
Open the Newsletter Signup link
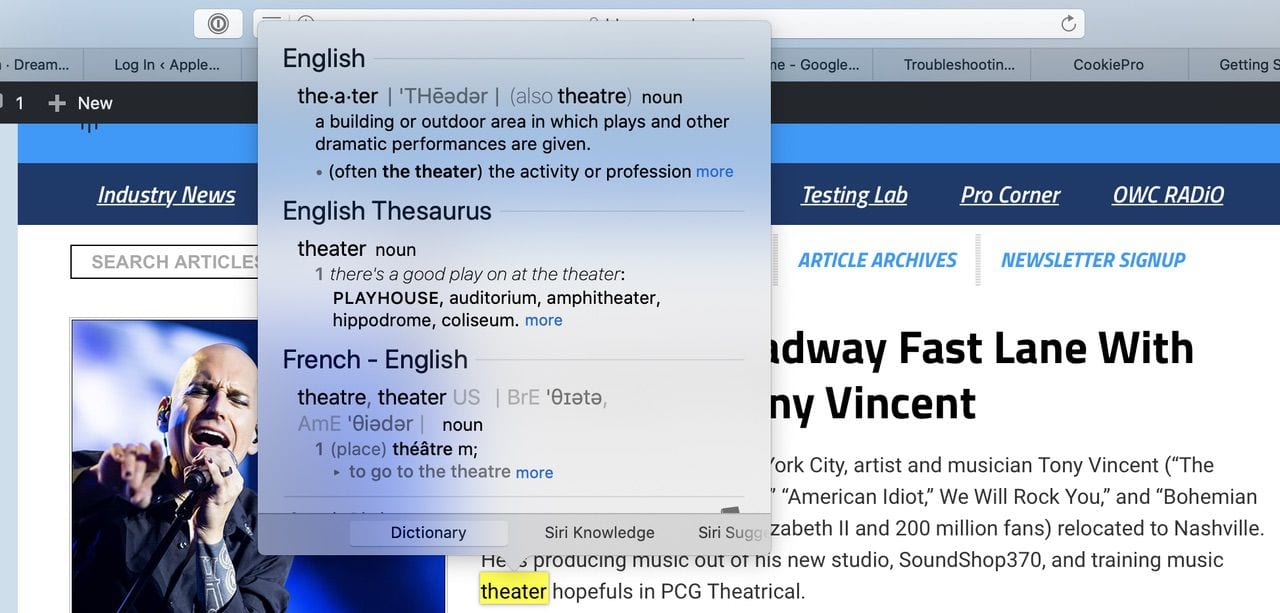pos(1093,260)
